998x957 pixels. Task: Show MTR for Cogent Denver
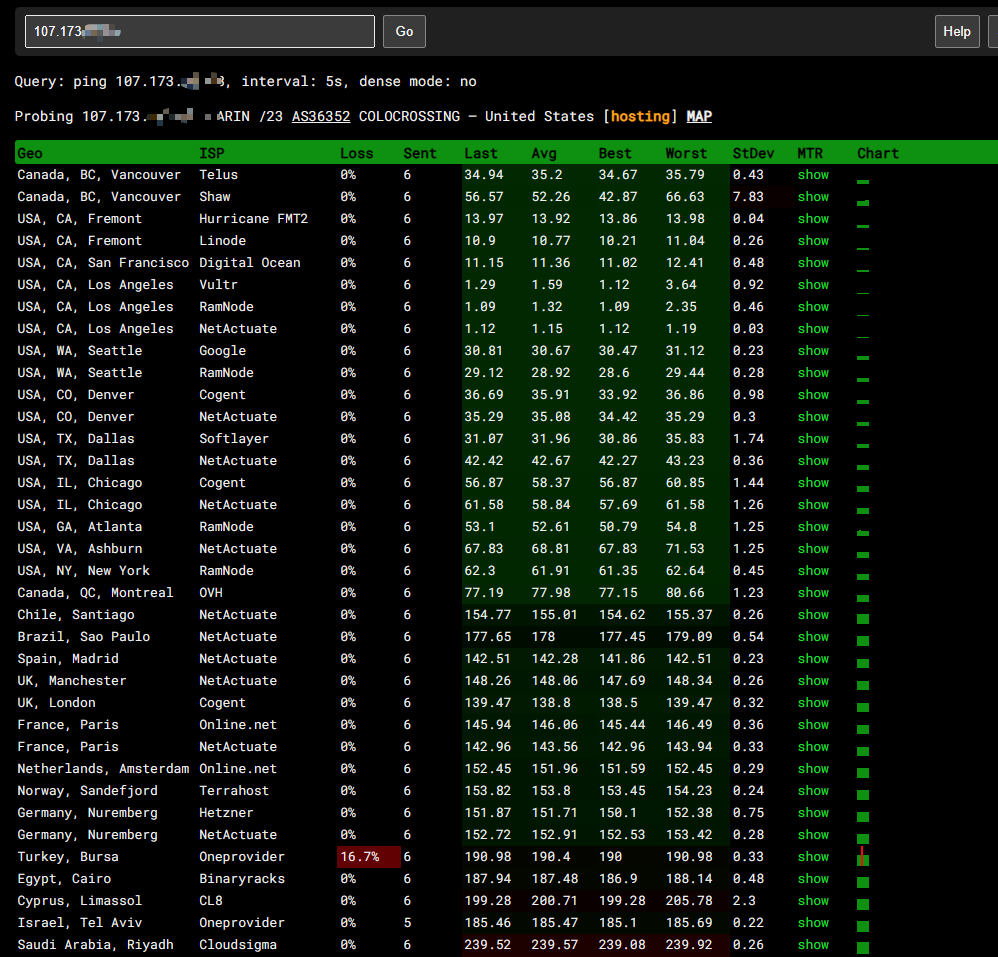click(813, 395)
